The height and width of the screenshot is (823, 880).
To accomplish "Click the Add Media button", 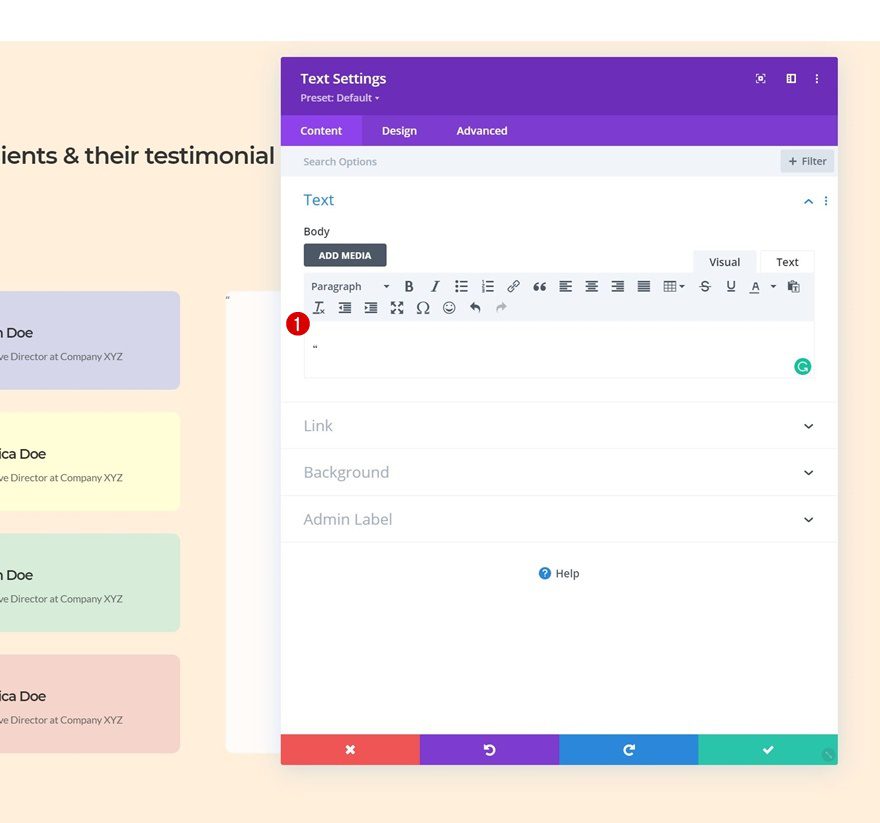I will [345, 255].
